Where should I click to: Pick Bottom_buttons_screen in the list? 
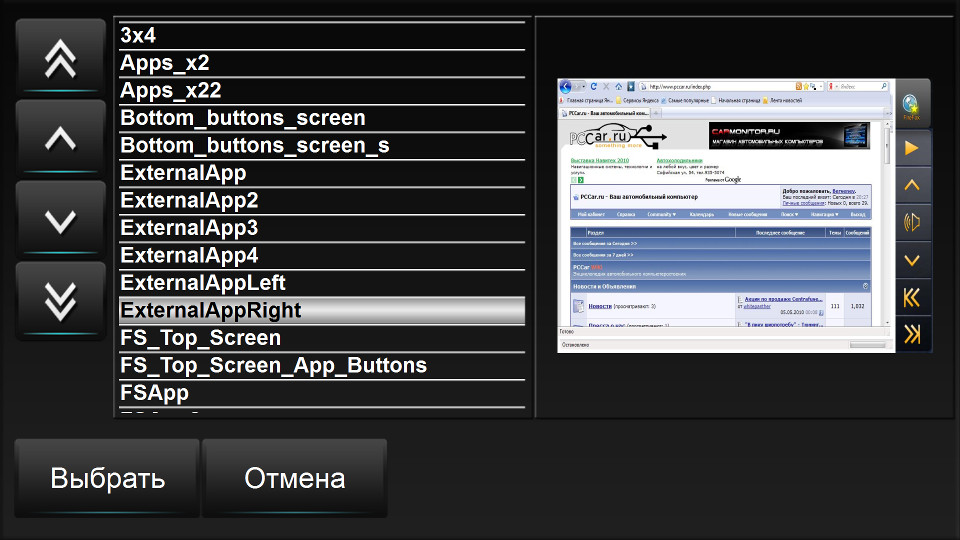[x=321, y=118]
